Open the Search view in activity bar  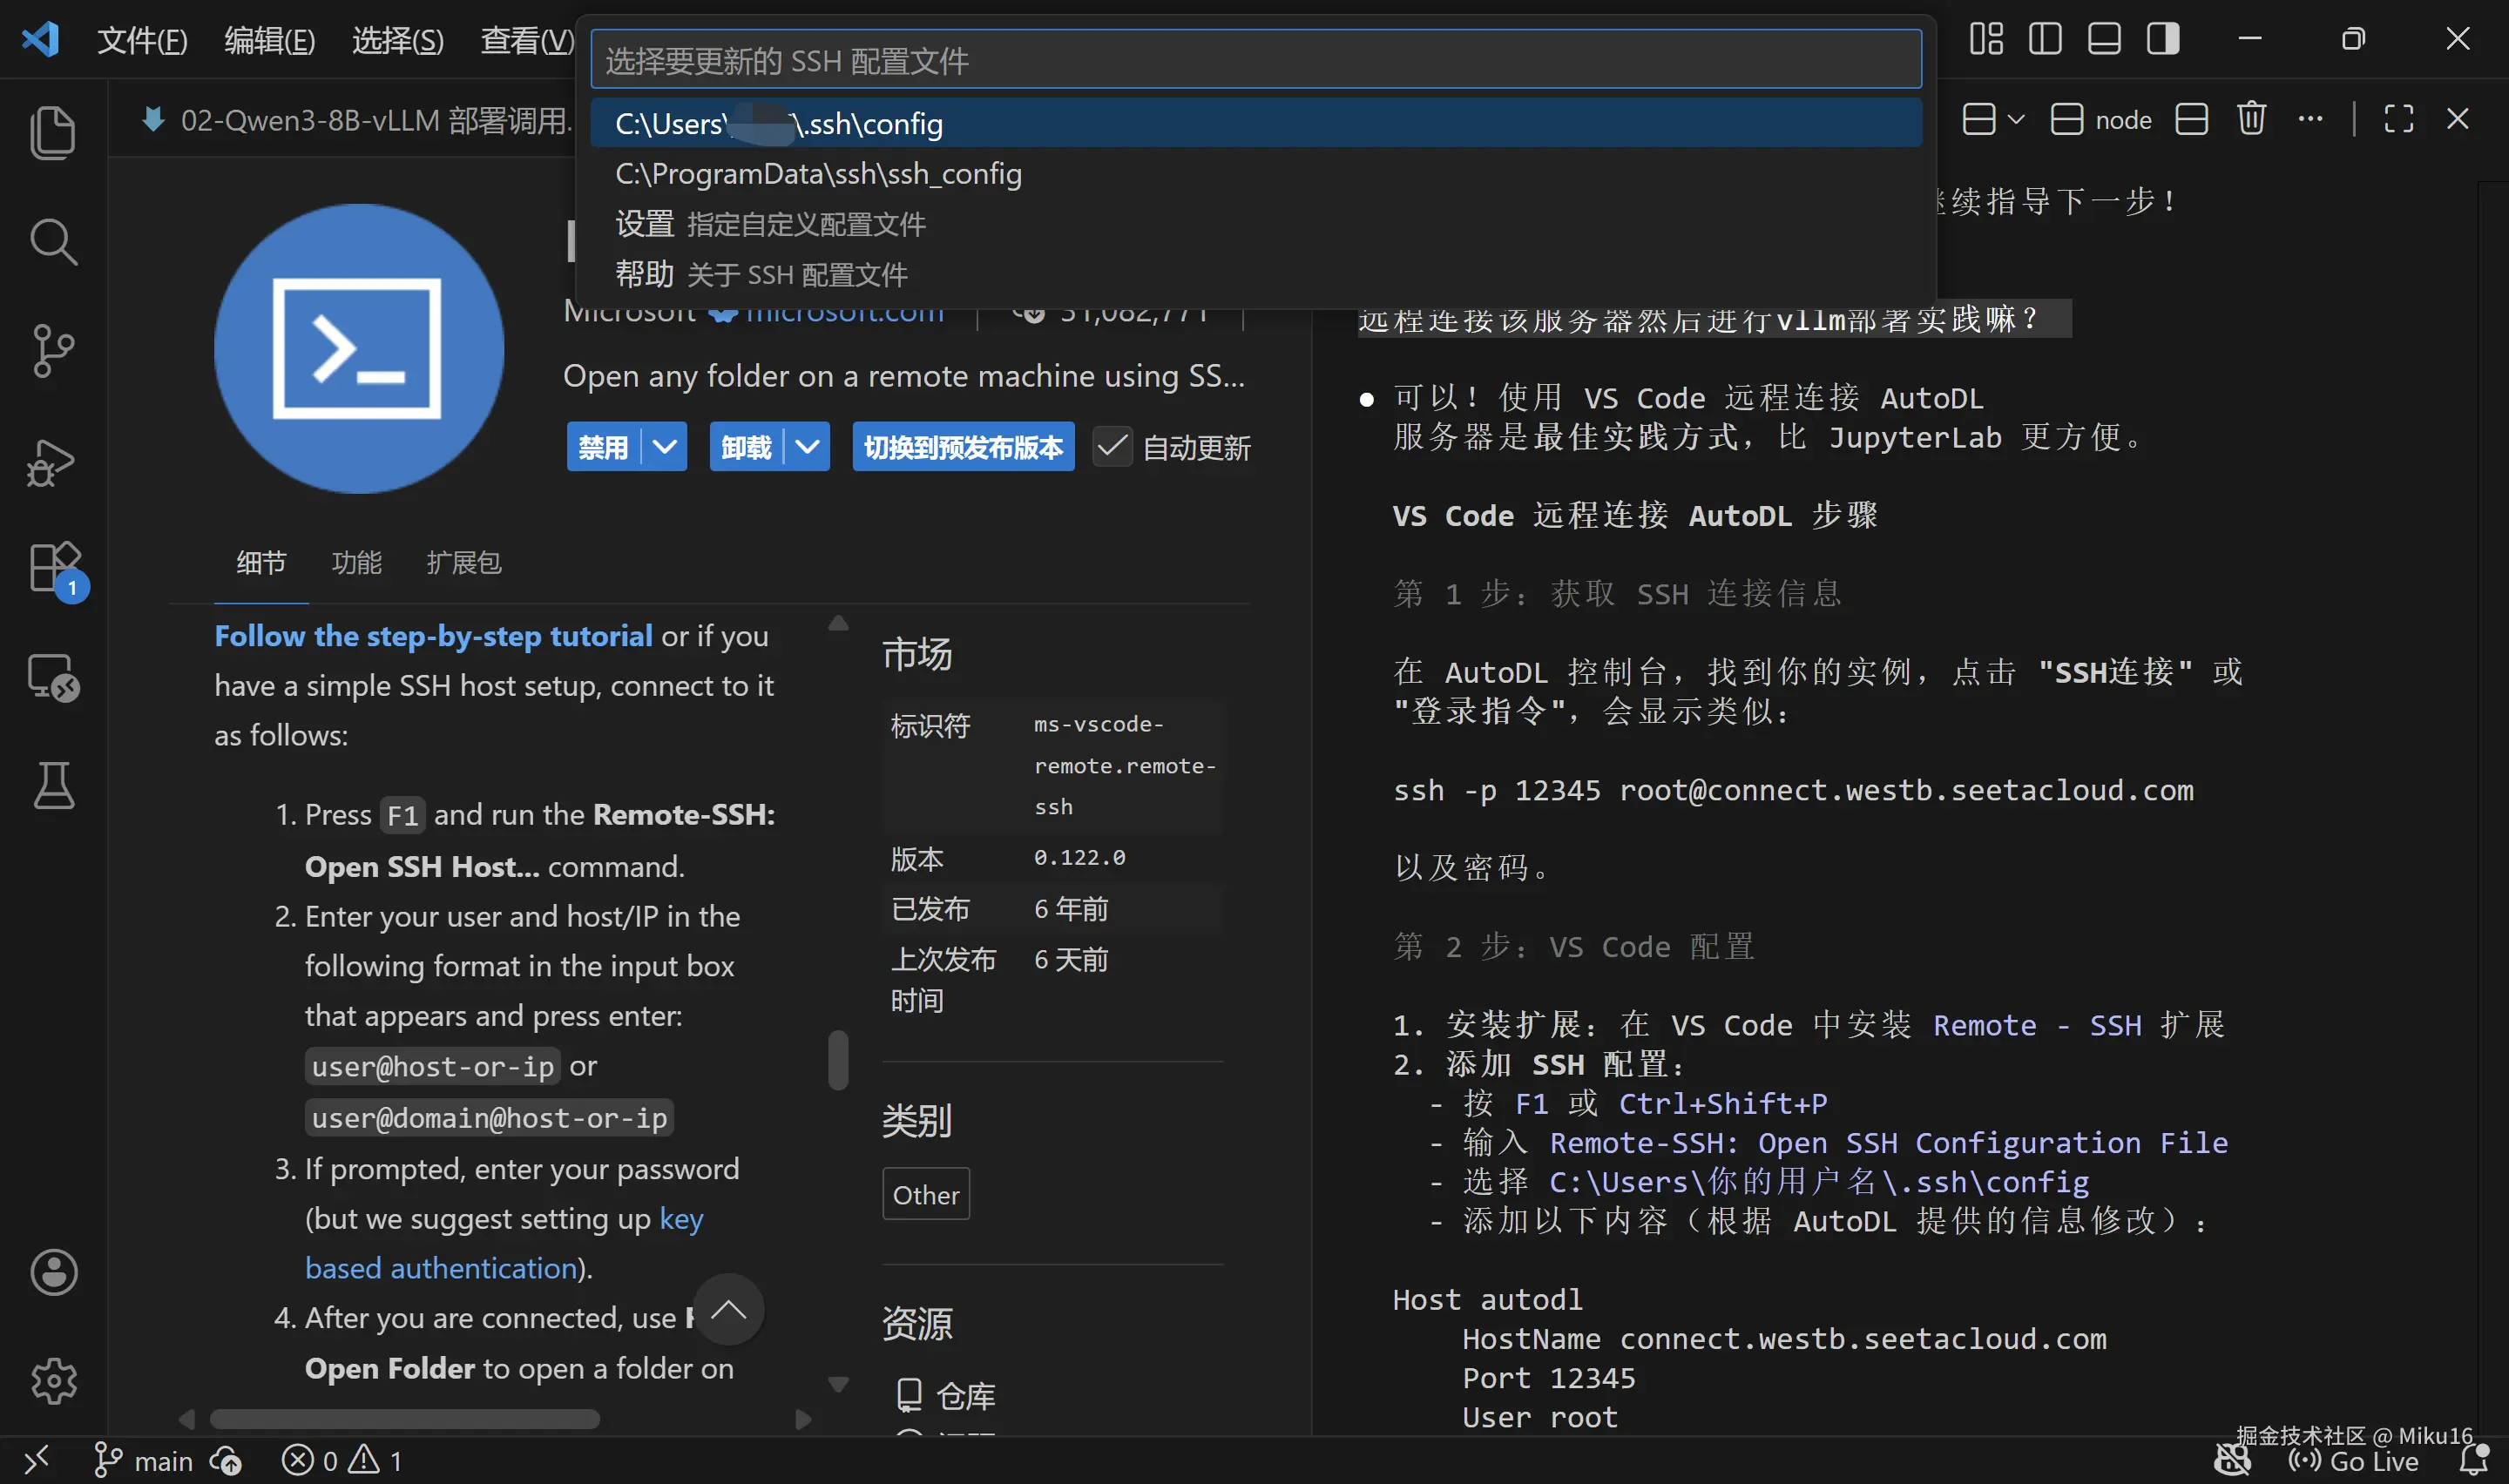coord(52,241)
